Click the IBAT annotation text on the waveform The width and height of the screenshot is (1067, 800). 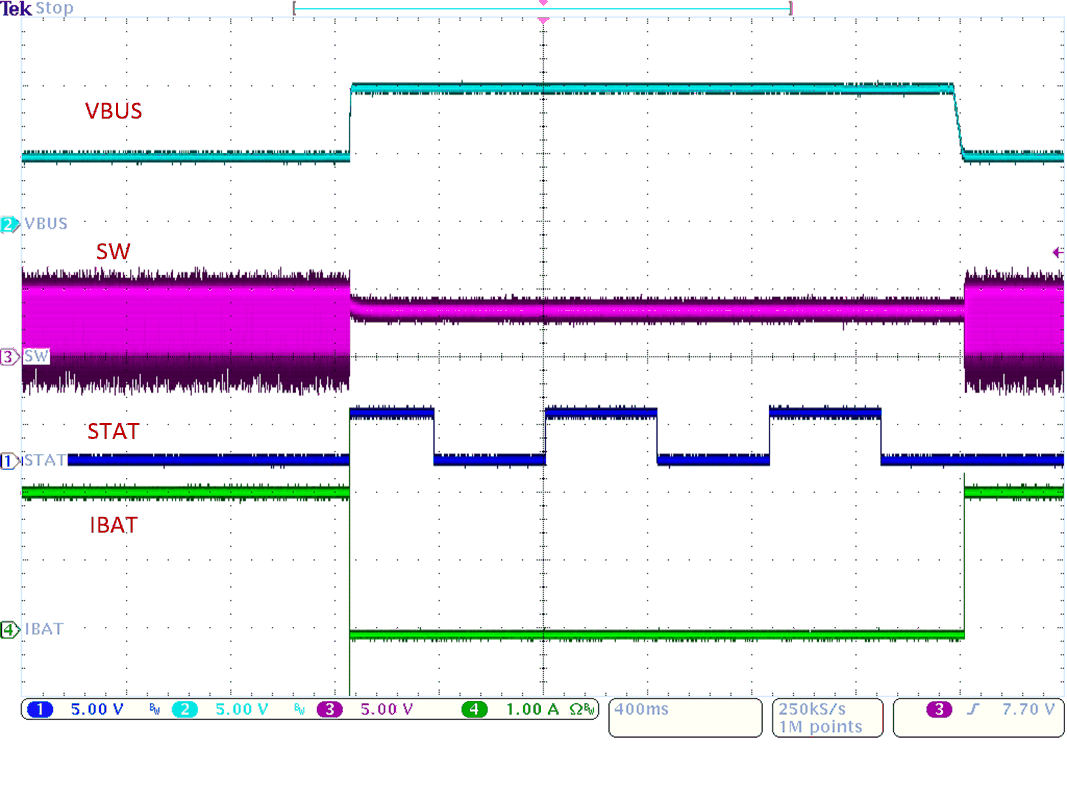[113, 525]
